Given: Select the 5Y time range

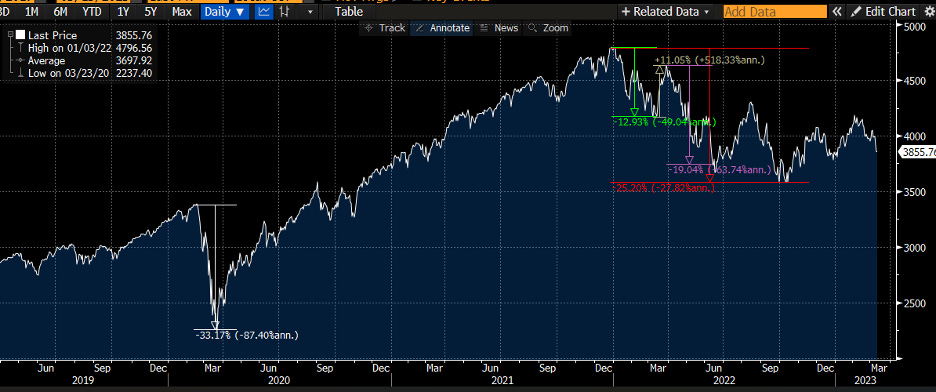Looking at the screenshot, I should pyautogui.click(x=150, y=11).
